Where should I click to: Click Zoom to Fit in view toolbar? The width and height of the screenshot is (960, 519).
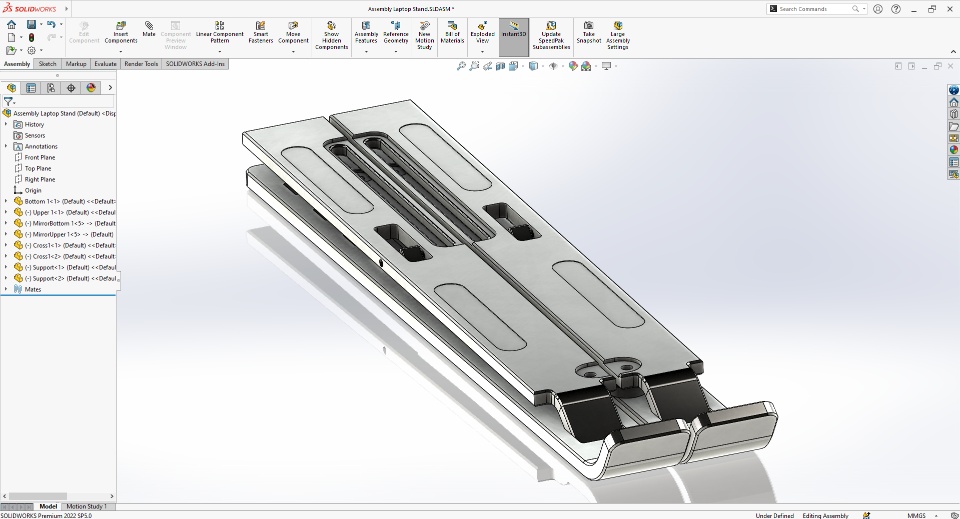point(461,65)
